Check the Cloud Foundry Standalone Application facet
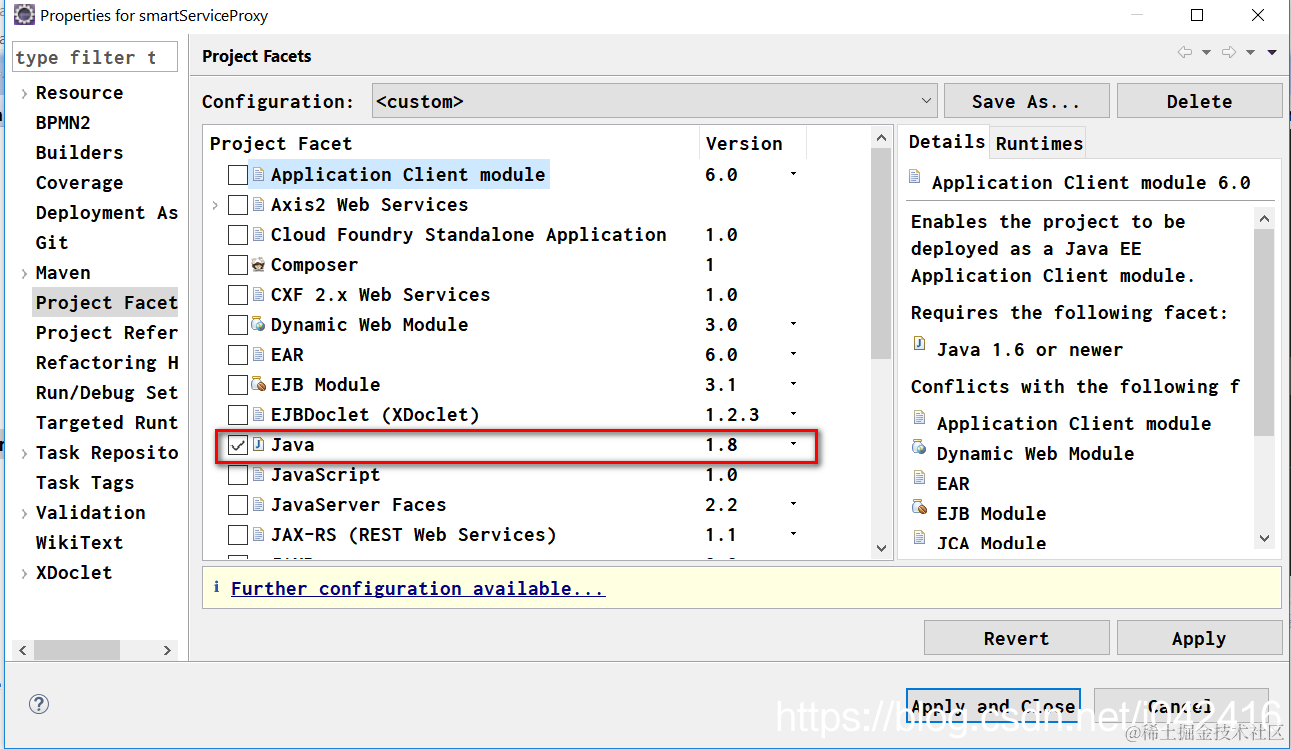Viewport: 1291px width, 749px height. (237, 235)
